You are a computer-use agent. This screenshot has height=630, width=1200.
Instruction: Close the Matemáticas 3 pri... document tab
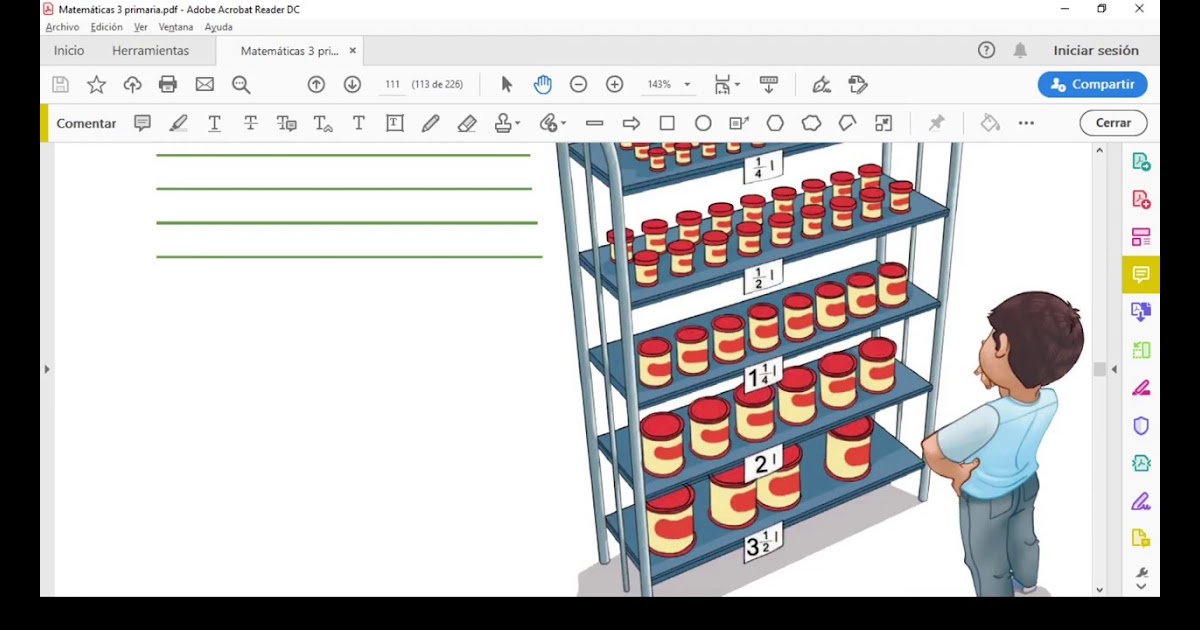(x=352, y=50)
